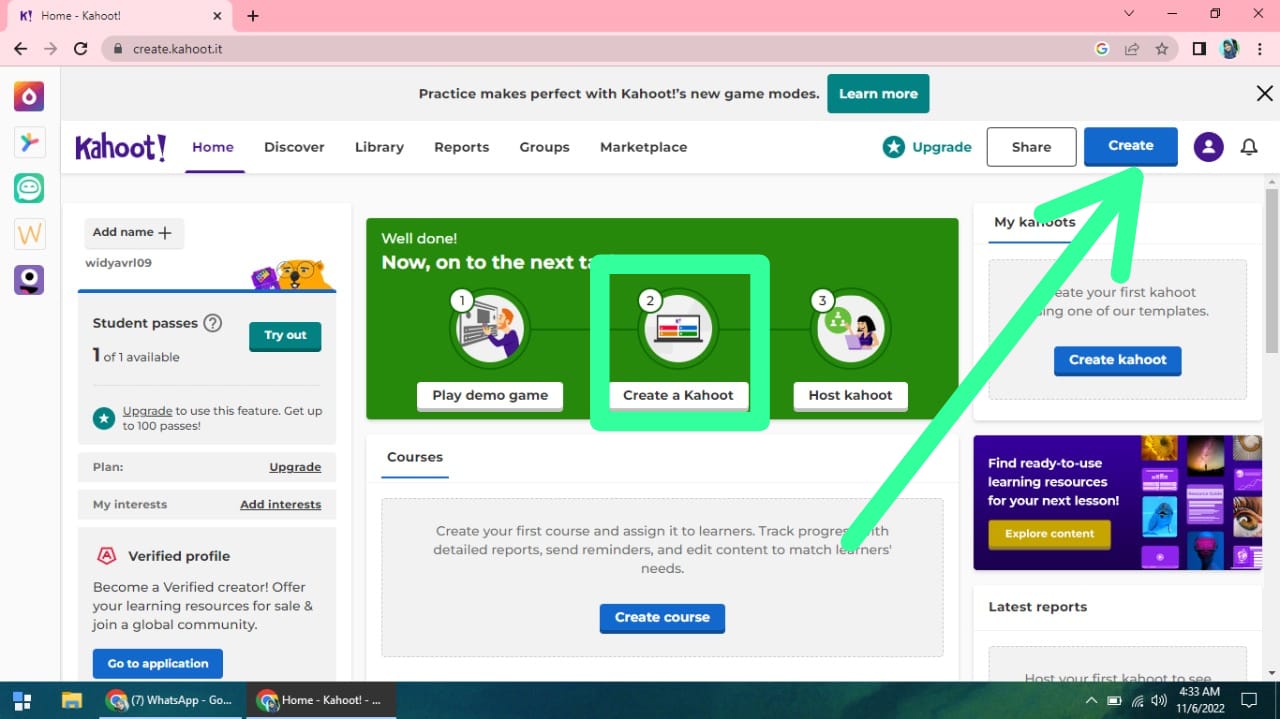
Task: Open the user profile avatar menu
Action: (1208, 147)
